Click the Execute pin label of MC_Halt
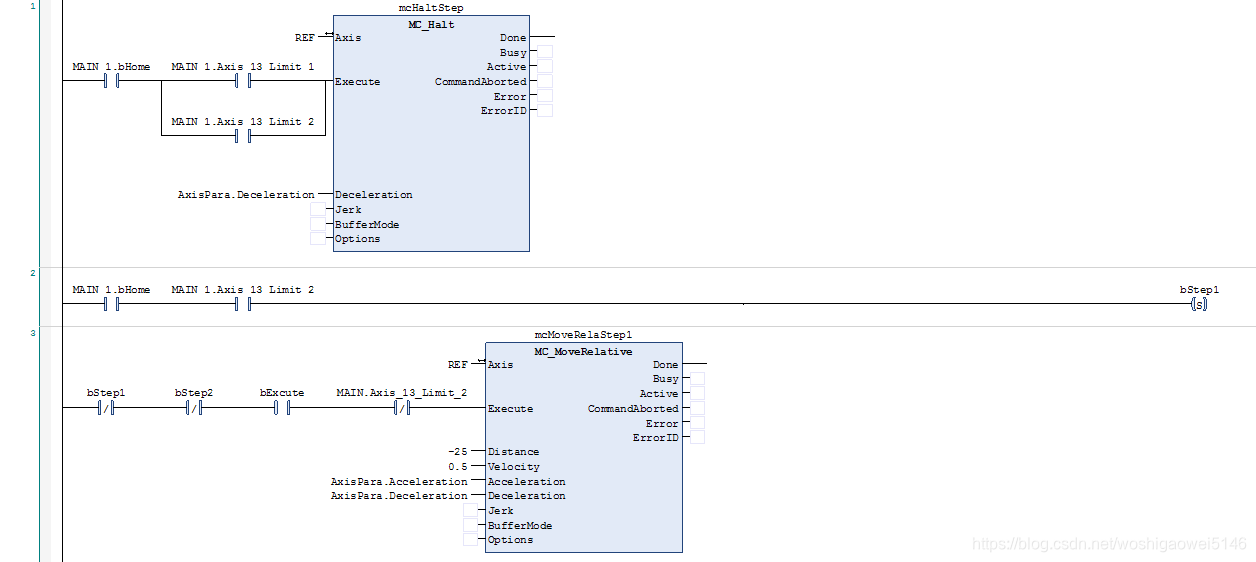 [358, 82]
